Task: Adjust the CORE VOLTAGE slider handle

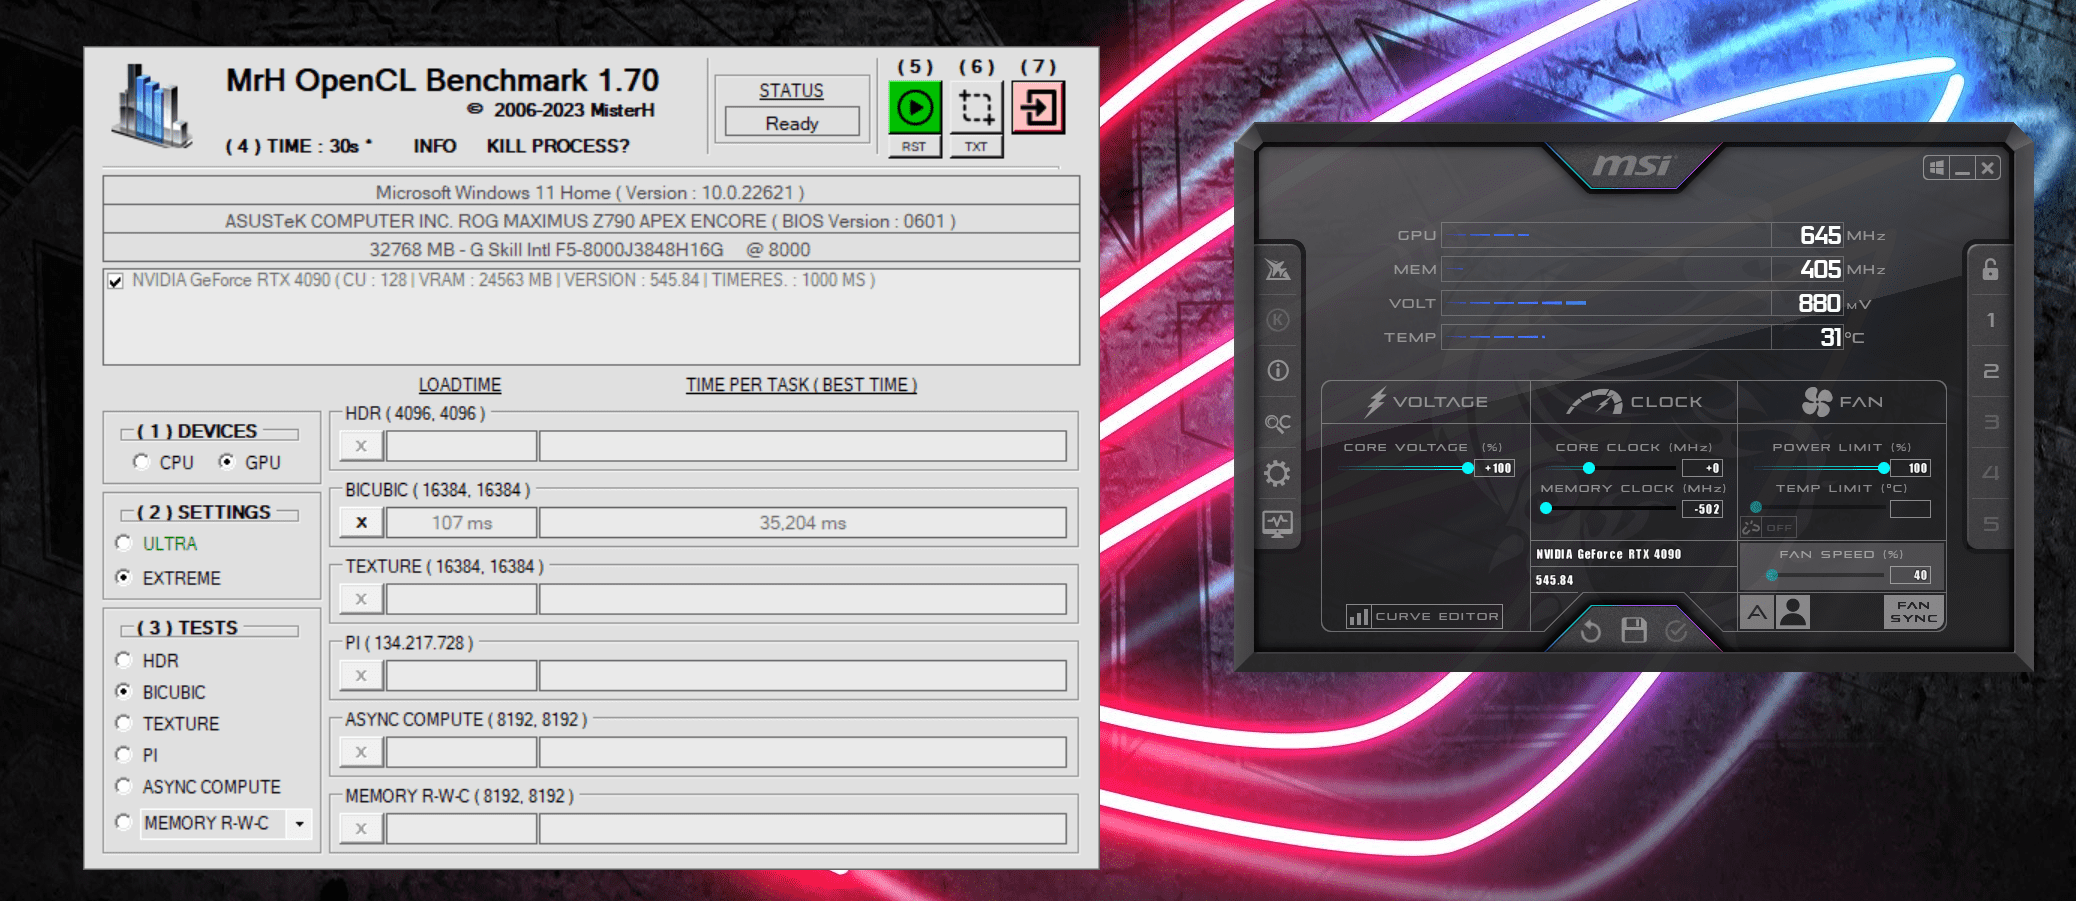Action: click(x=1468, y=468)
